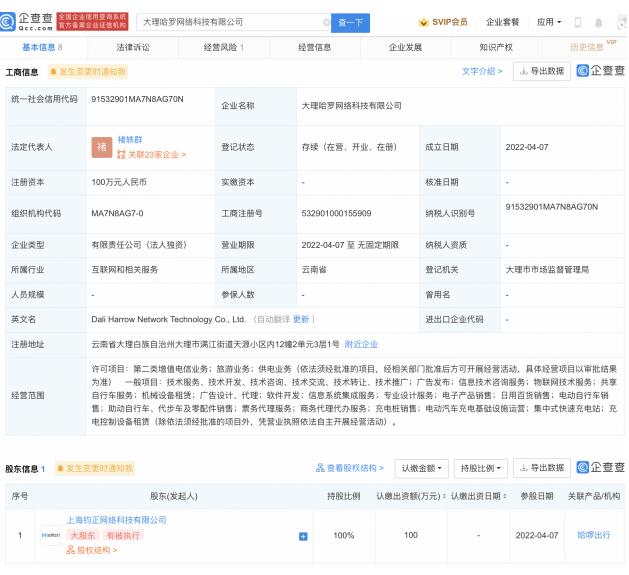The image size is (629, 575).
Task: Open 认缴金额 dropdown filter
Action: [x=421, y=468]
